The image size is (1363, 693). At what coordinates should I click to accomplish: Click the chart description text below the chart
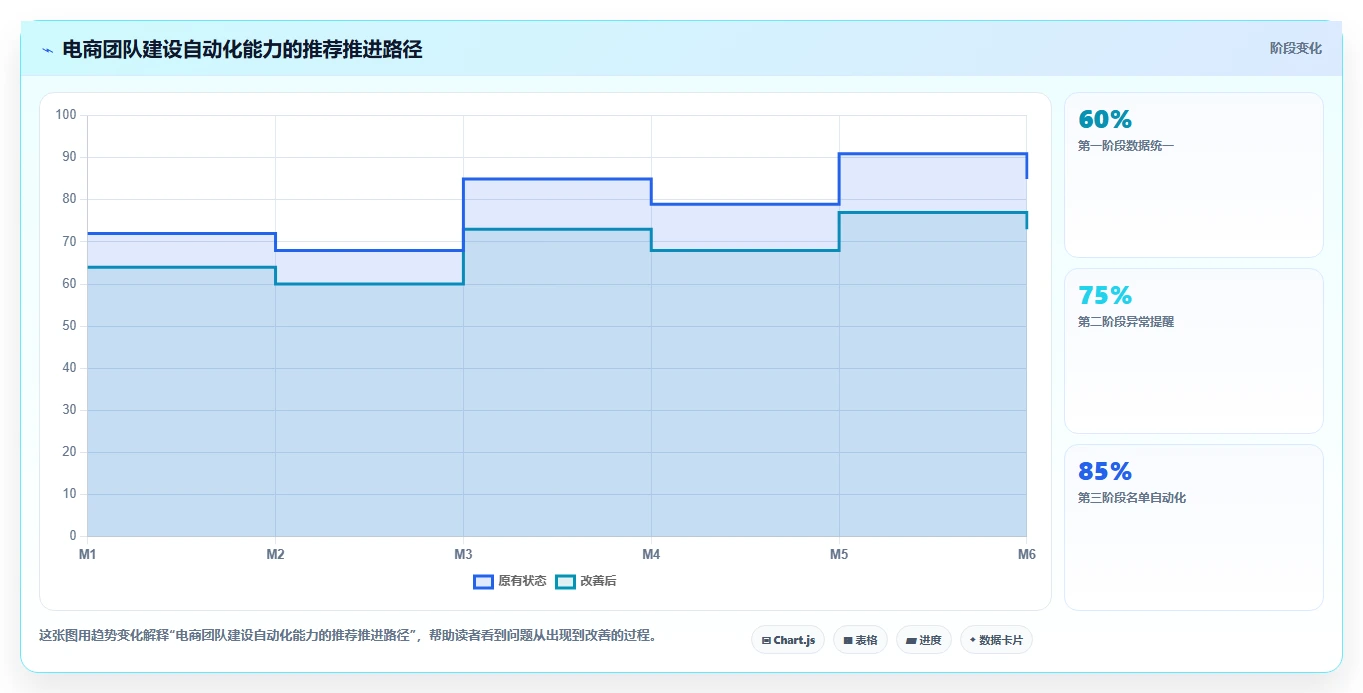tap(348, 635)
